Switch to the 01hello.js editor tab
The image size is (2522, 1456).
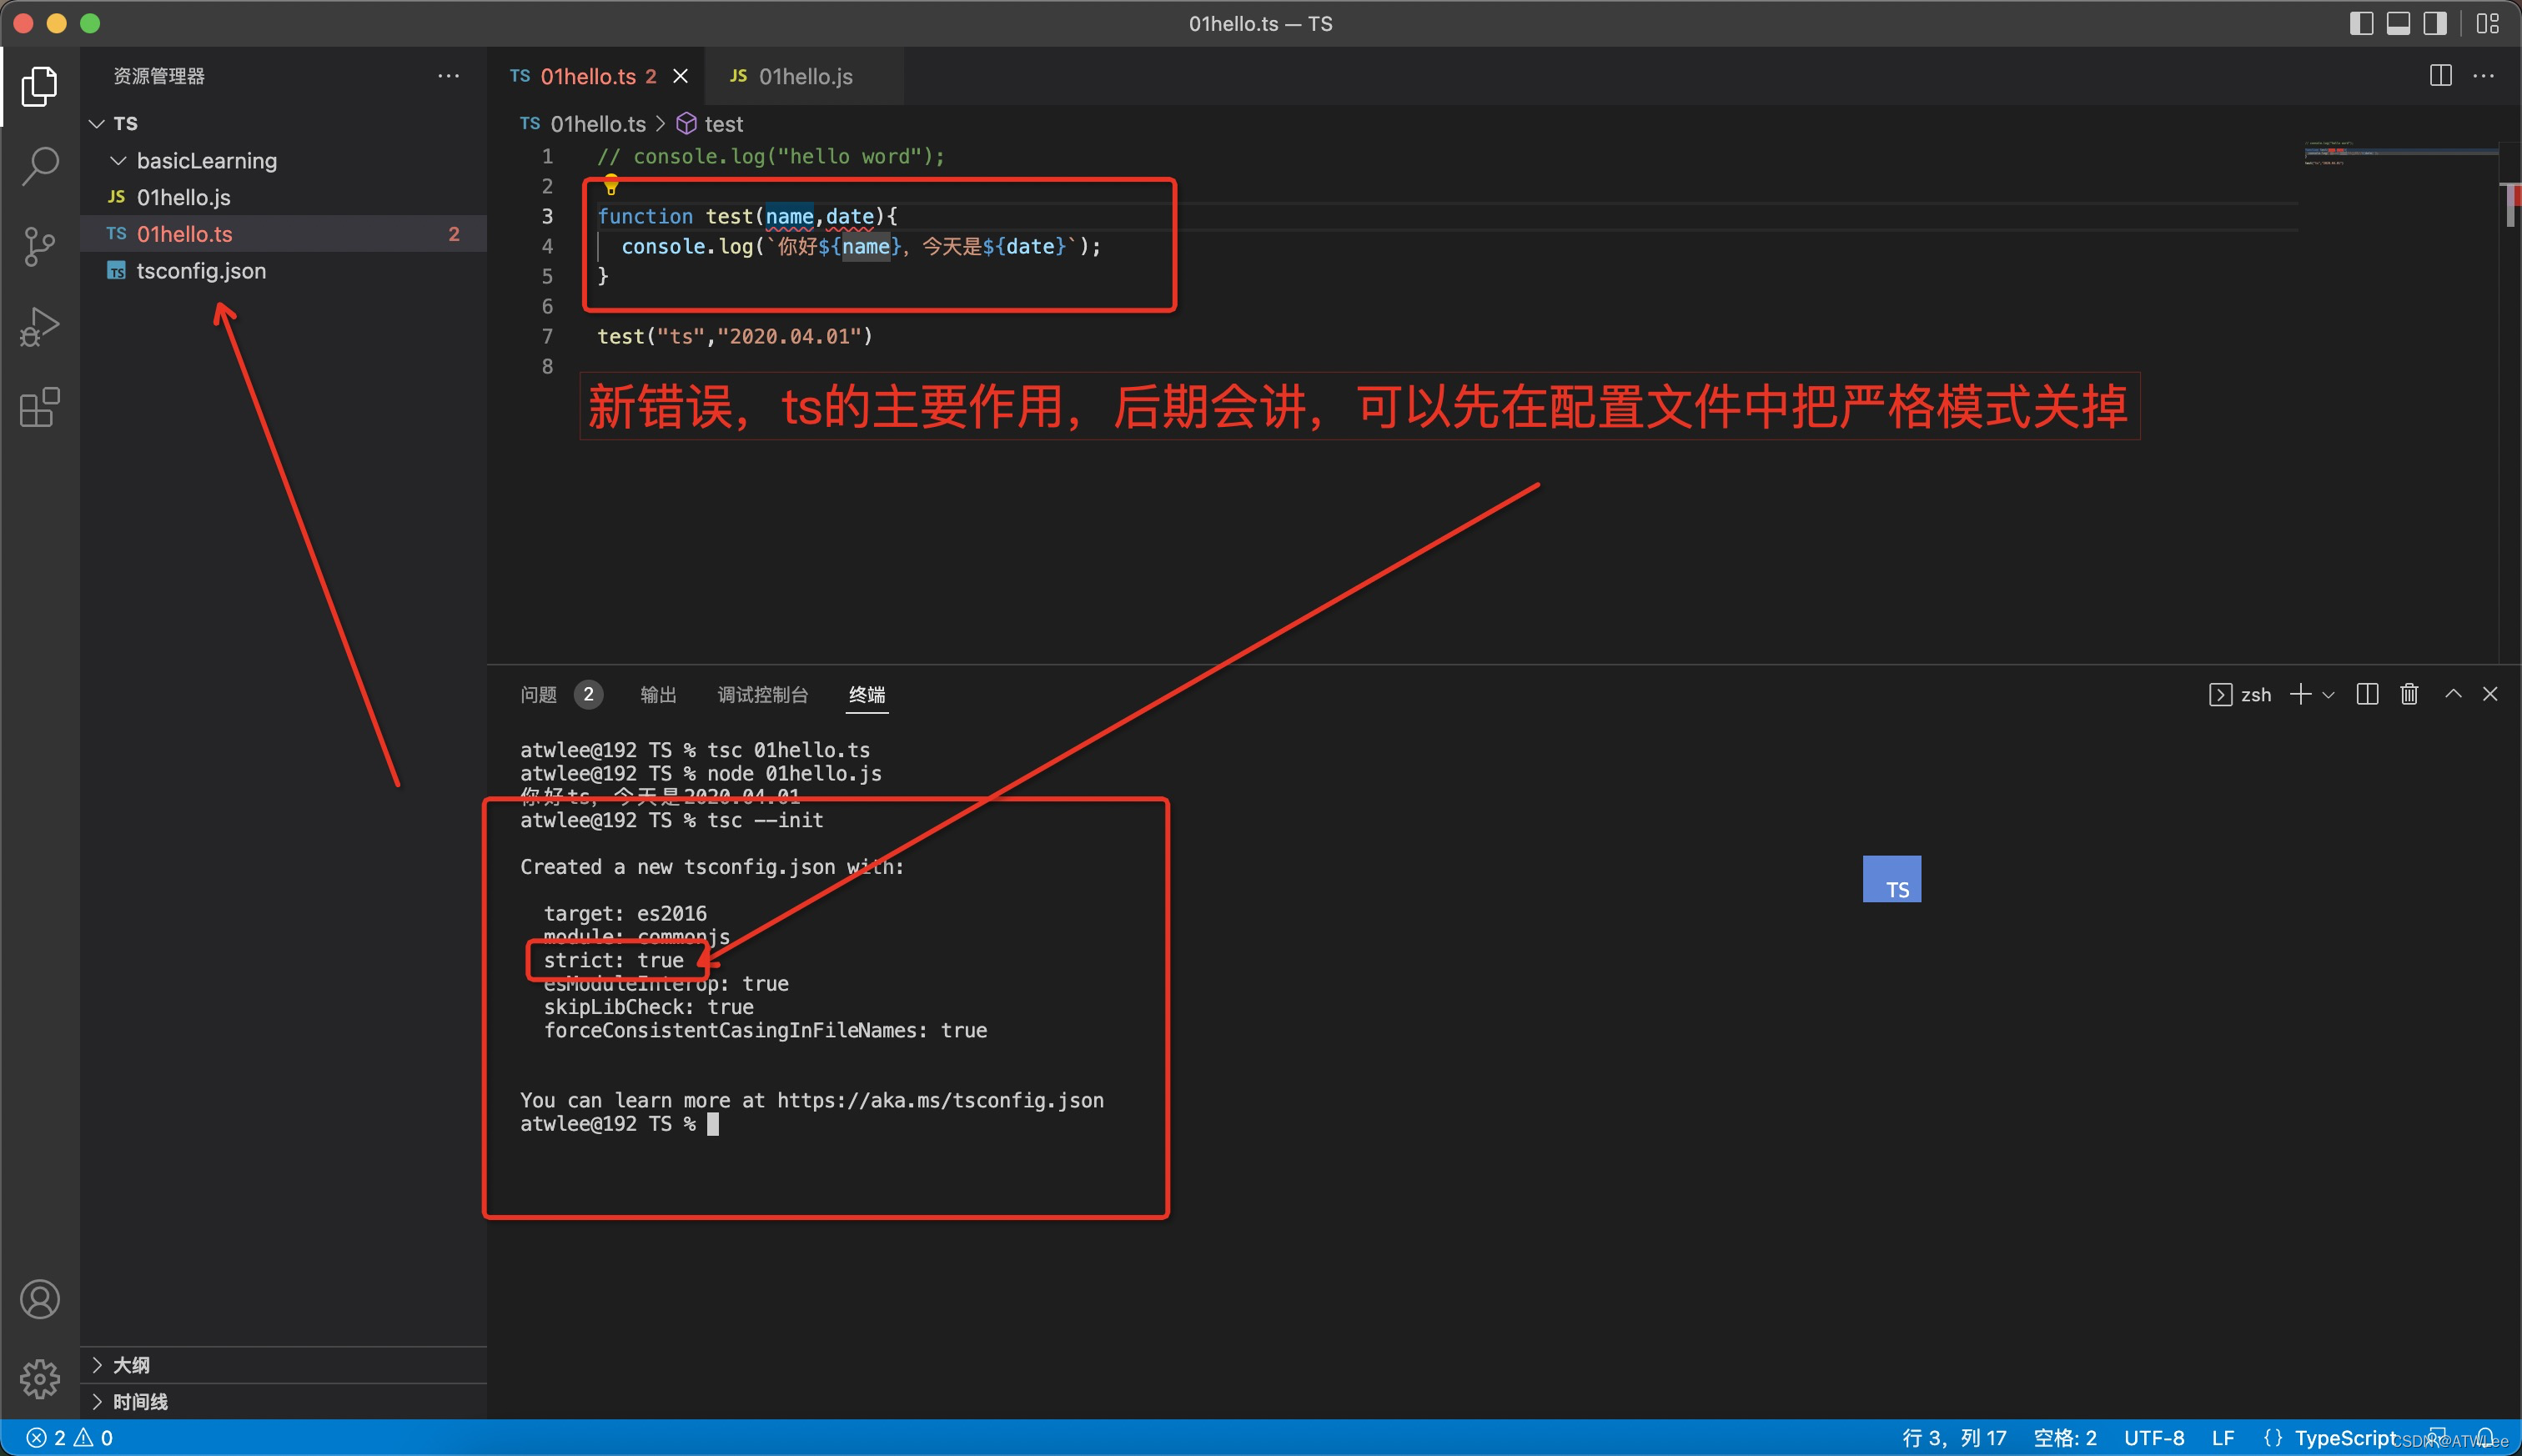[804, 76]
